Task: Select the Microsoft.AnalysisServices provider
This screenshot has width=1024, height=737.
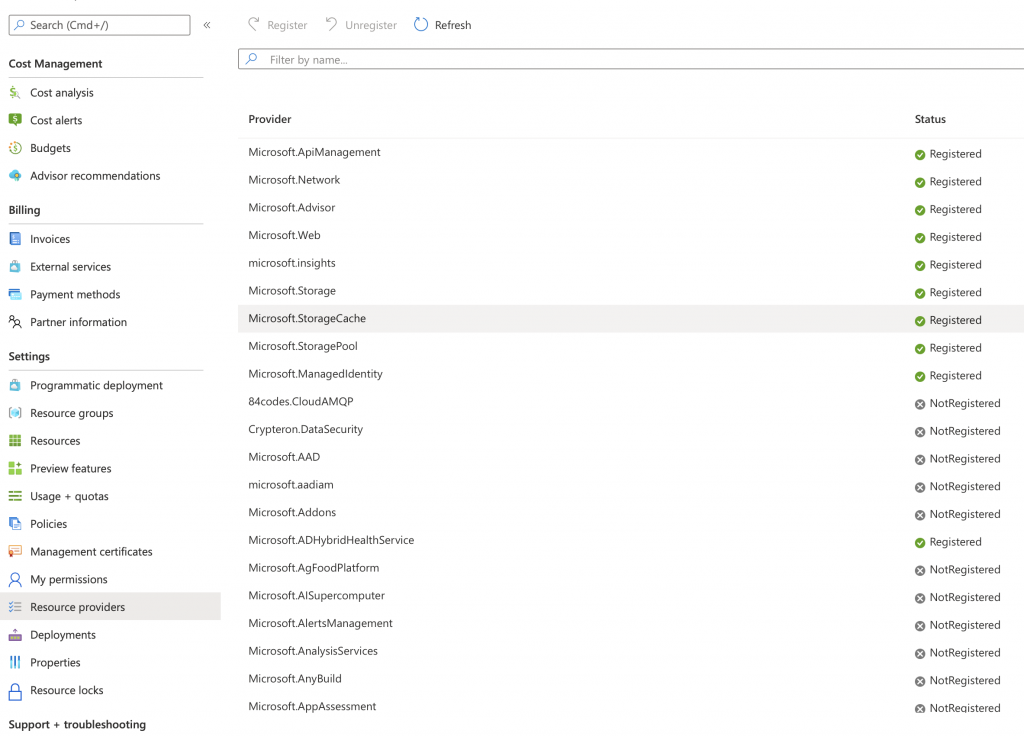Action: pyautogui.click(x=313, y=651)
